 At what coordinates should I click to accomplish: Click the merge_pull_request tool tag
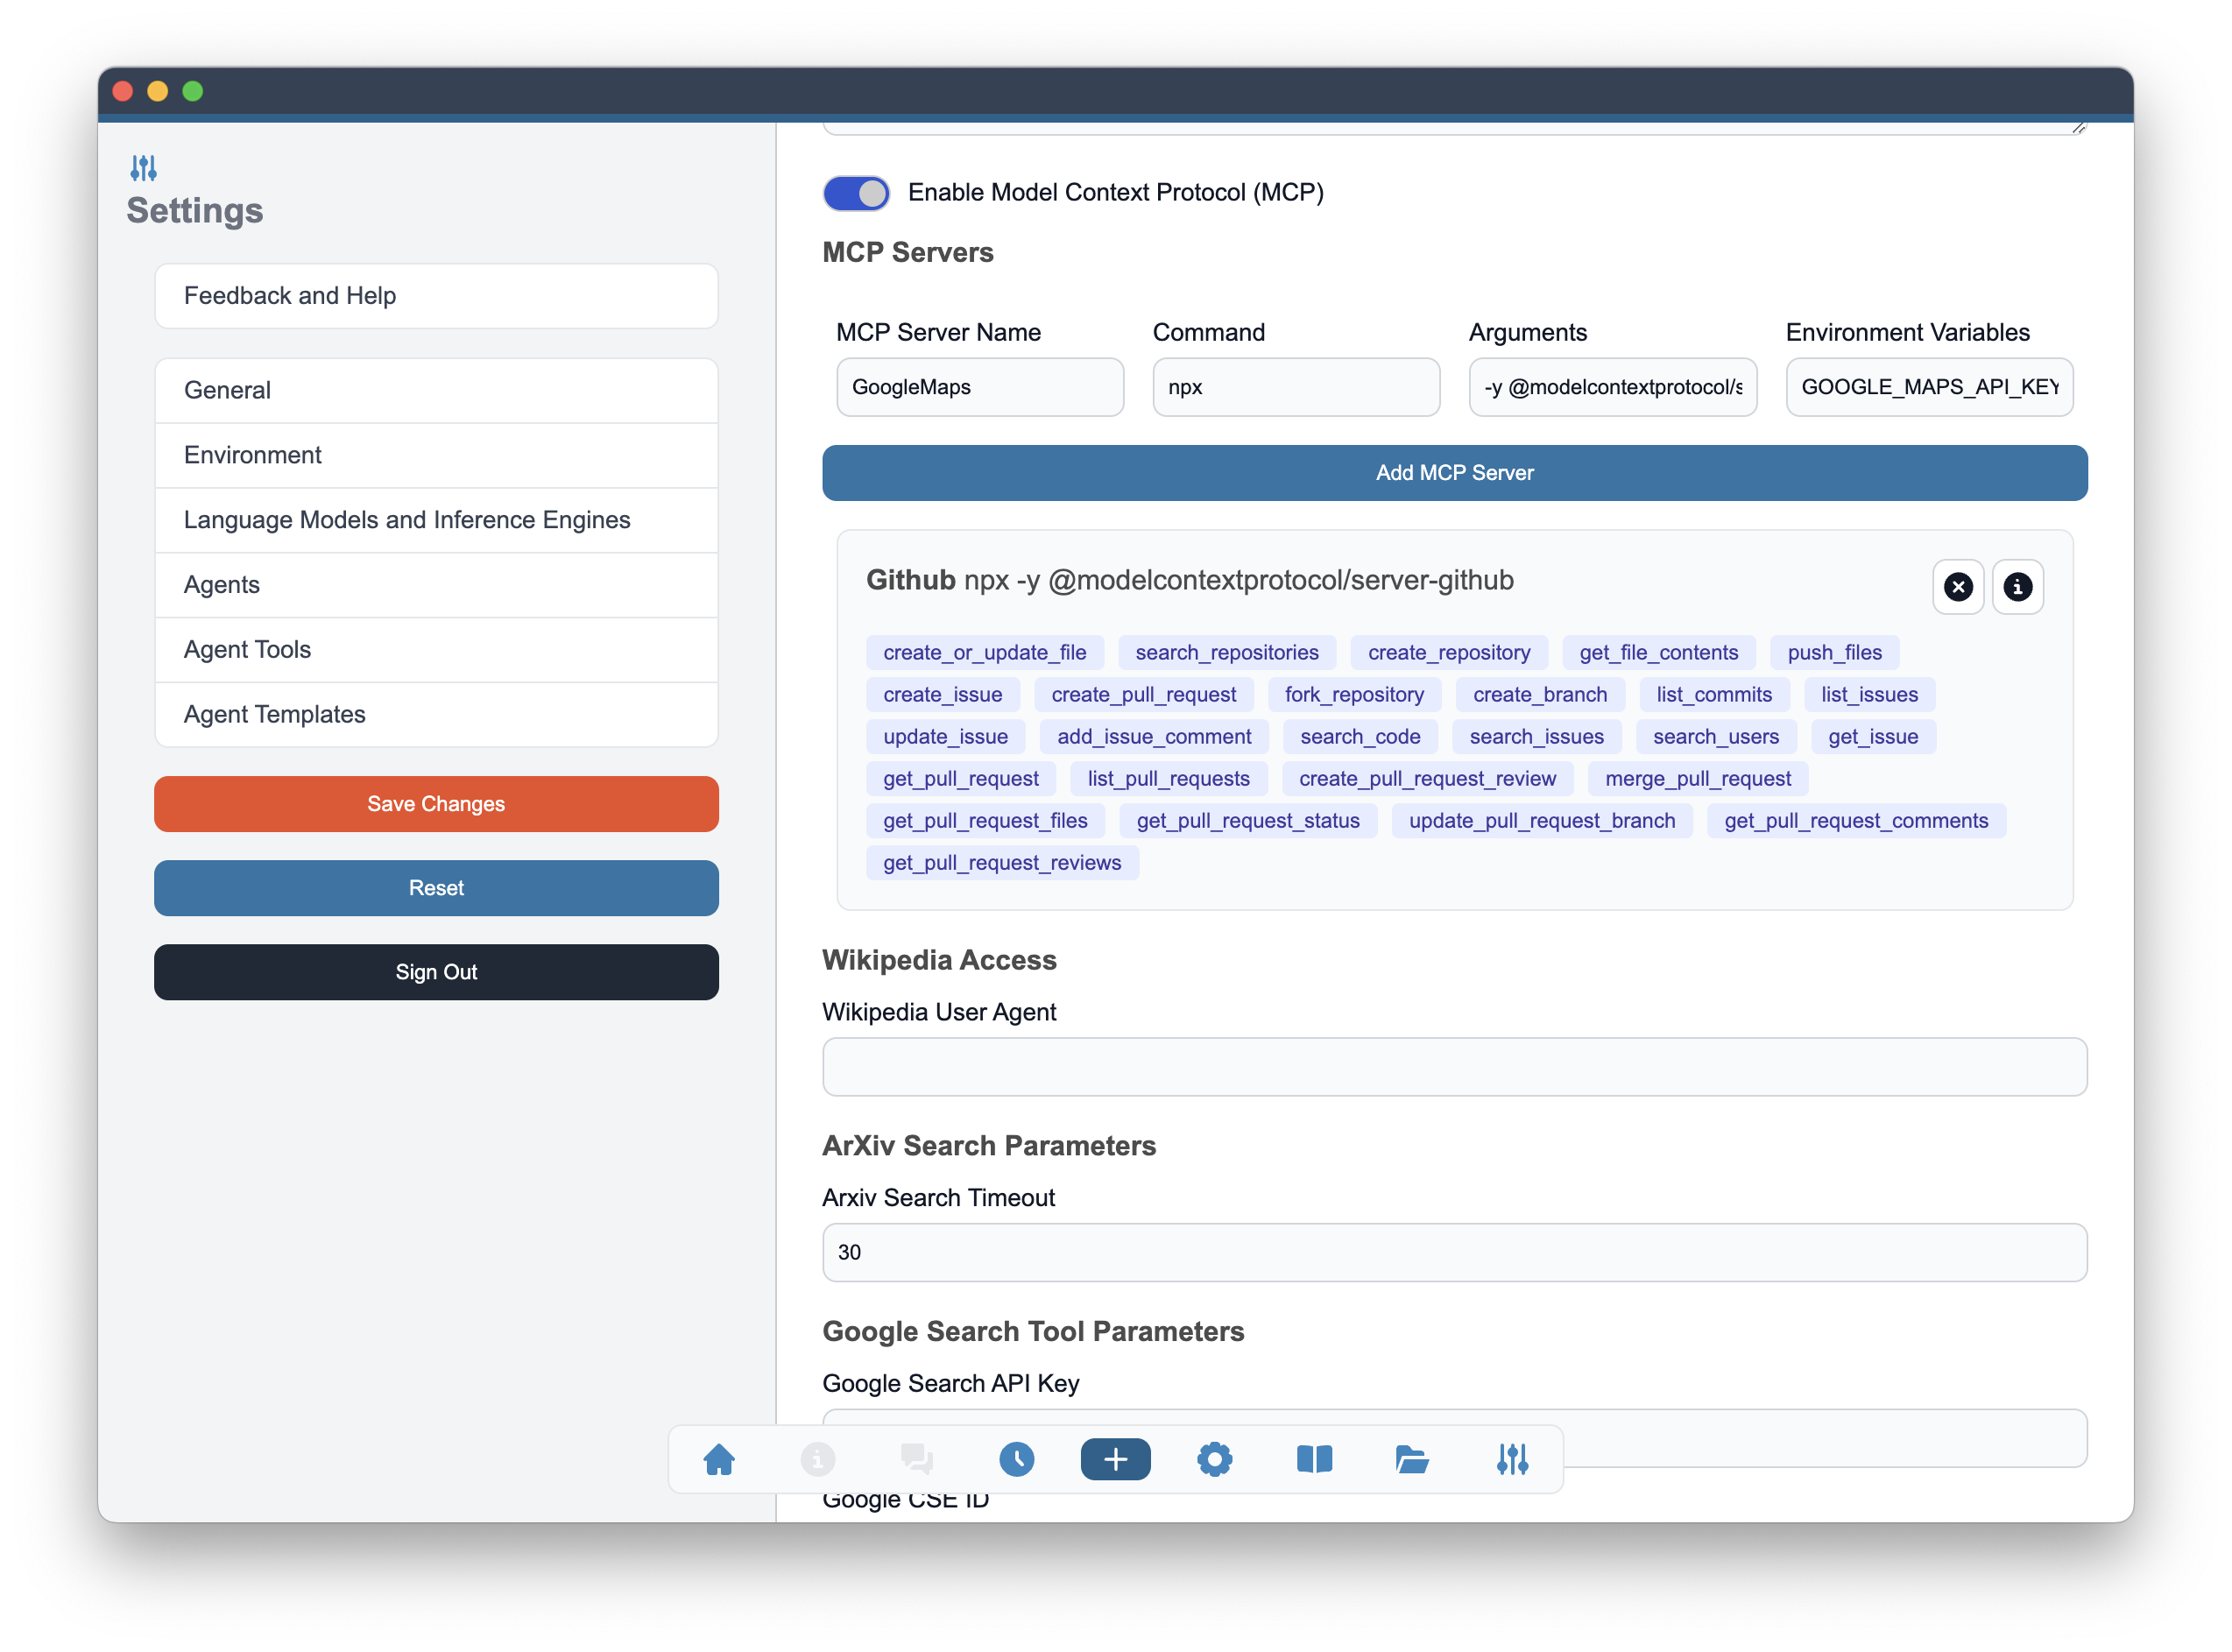click(1697, 779)
